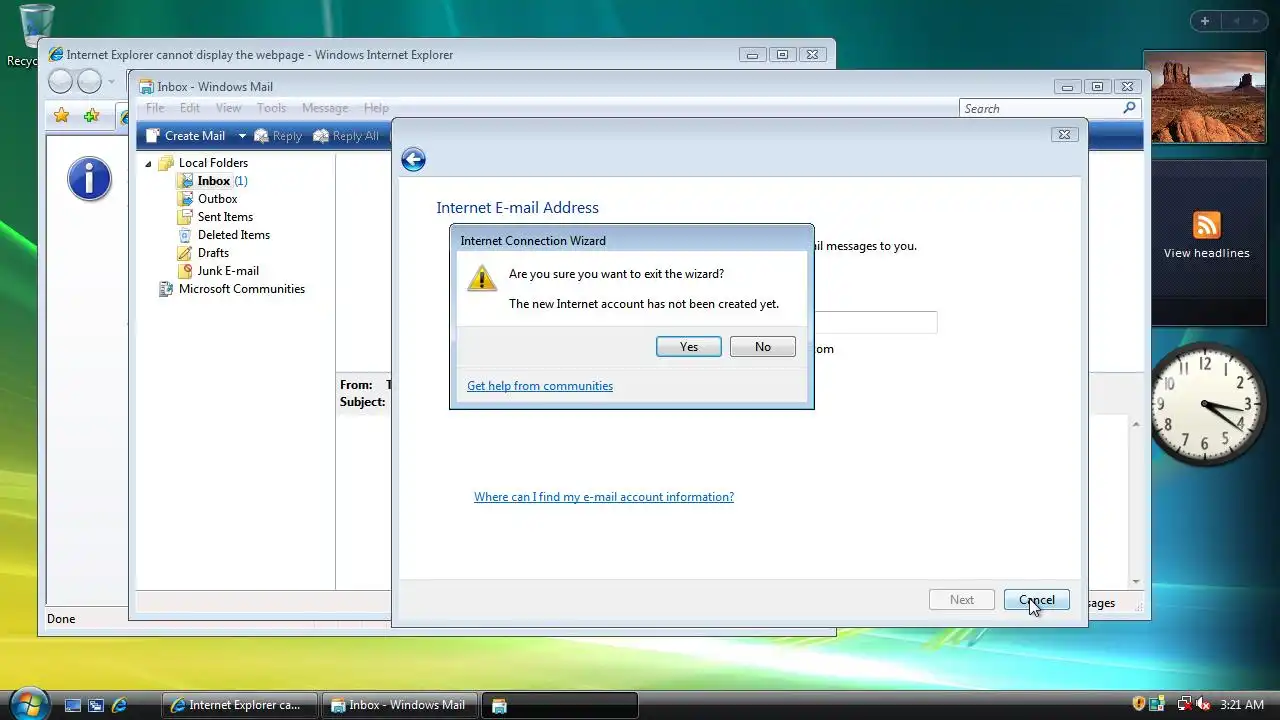Switch to Internet Explorer taskbar button
This screenshot has height=720, width=1280.
pyautogui.click(x=239, y=705)
